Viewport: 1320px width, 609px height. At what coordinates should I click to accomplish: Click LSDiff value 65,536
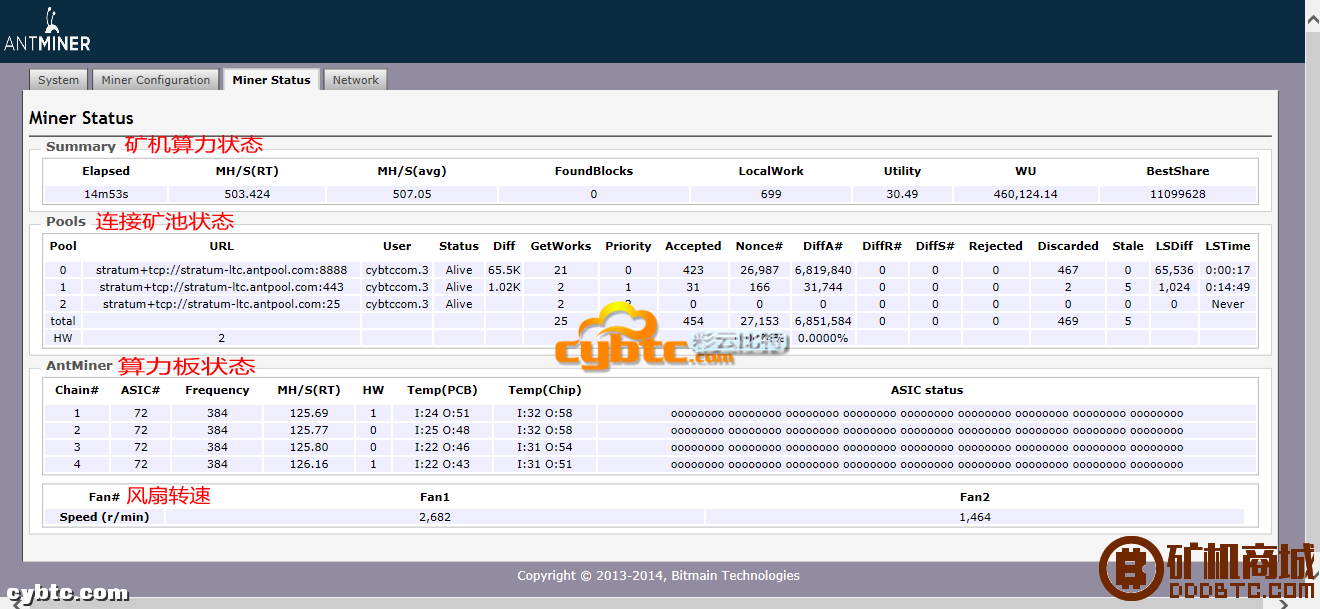point(1174,270)
